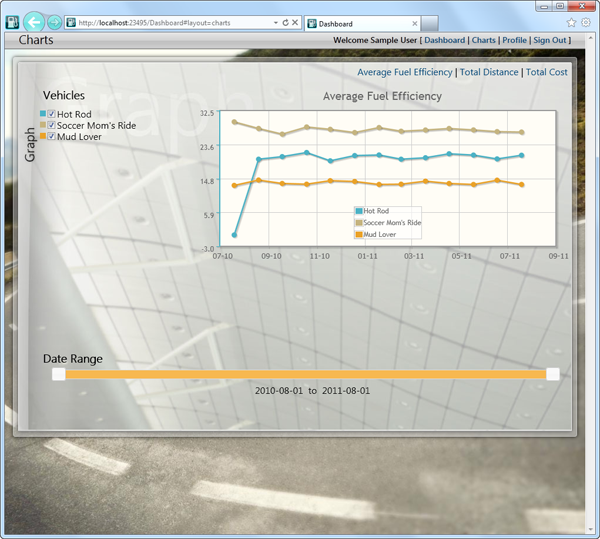Click the Sign Out link

pyautogui.click(x=550, y=40)
